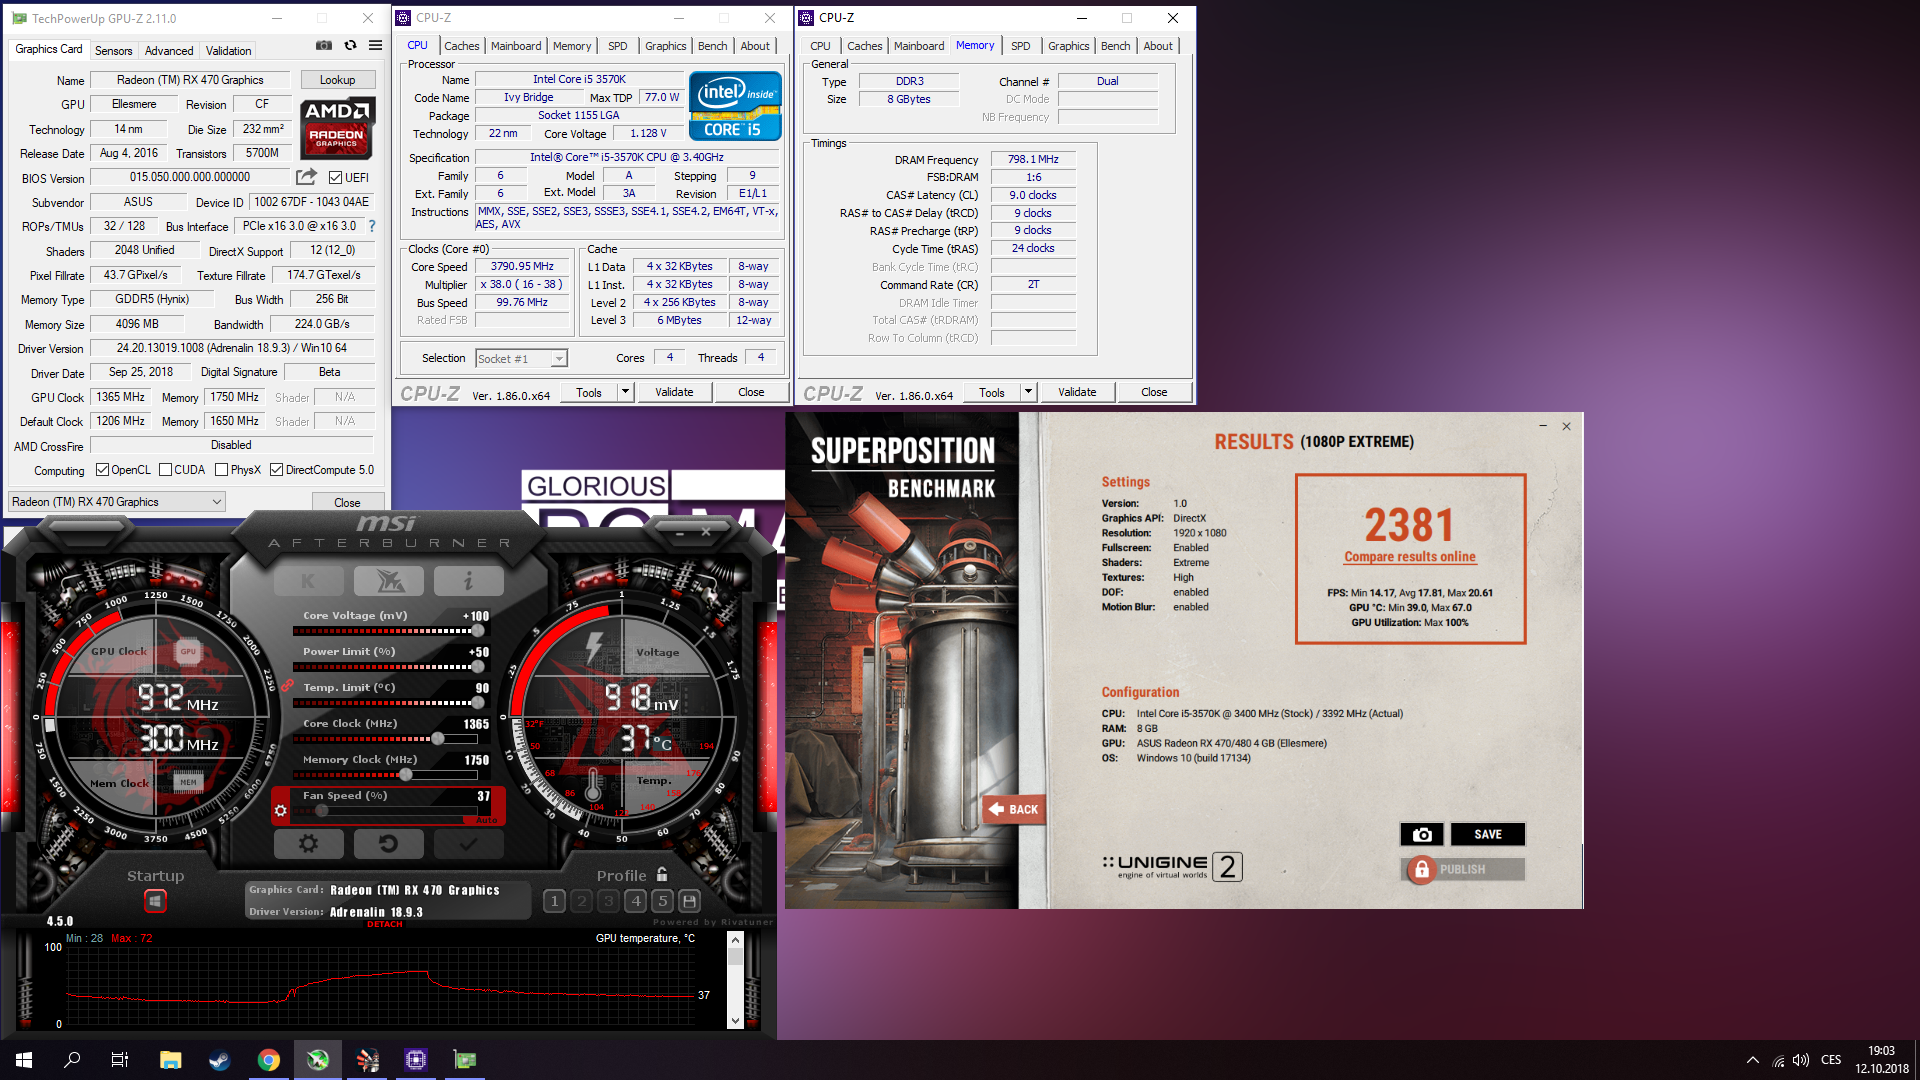Click the Afterburner apply checkmark button

[468, 844]
